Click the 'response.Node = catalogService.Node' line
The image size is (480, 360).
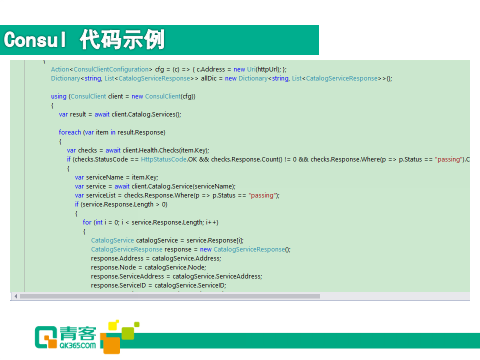pos(149,267)
